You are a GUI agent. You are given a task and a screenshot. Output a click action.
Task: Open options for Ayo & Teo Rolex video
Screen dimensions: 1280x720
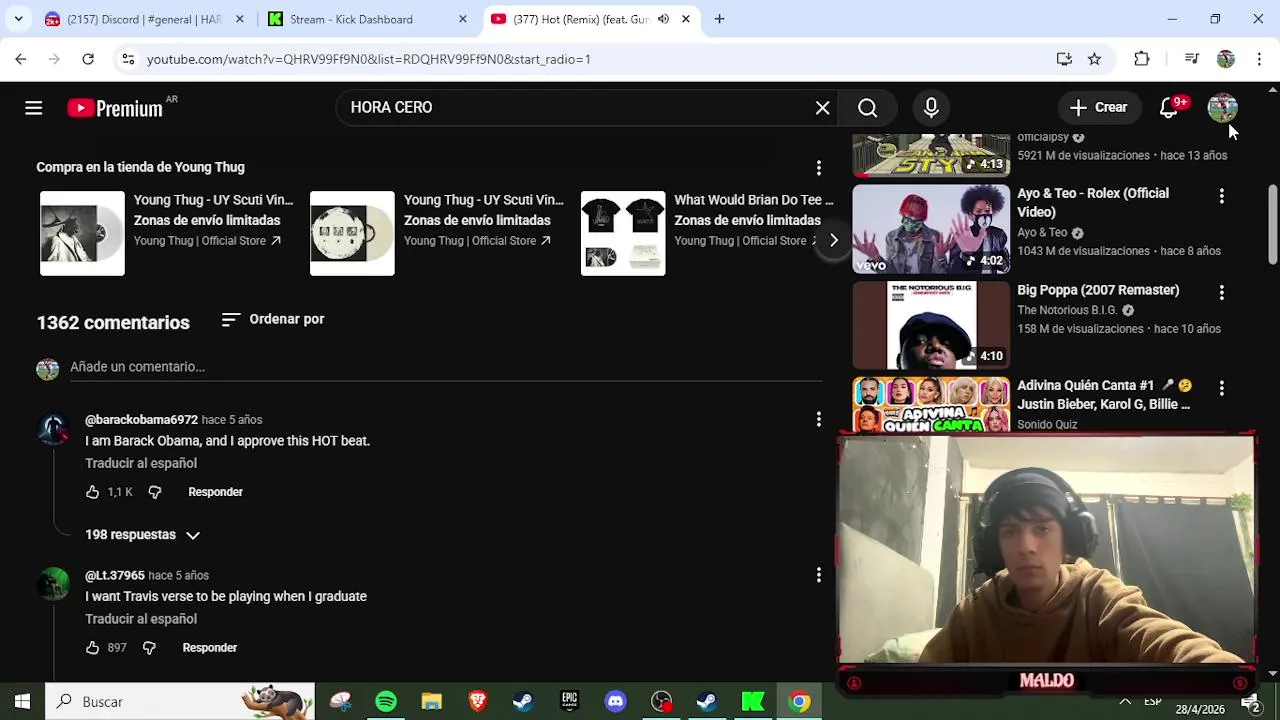[x=1221, y=196]
